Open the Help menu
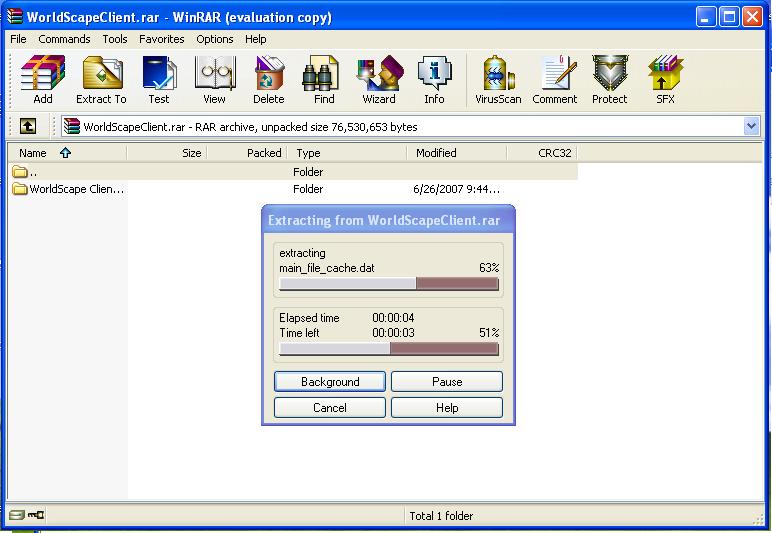 (x=256, y=39)
